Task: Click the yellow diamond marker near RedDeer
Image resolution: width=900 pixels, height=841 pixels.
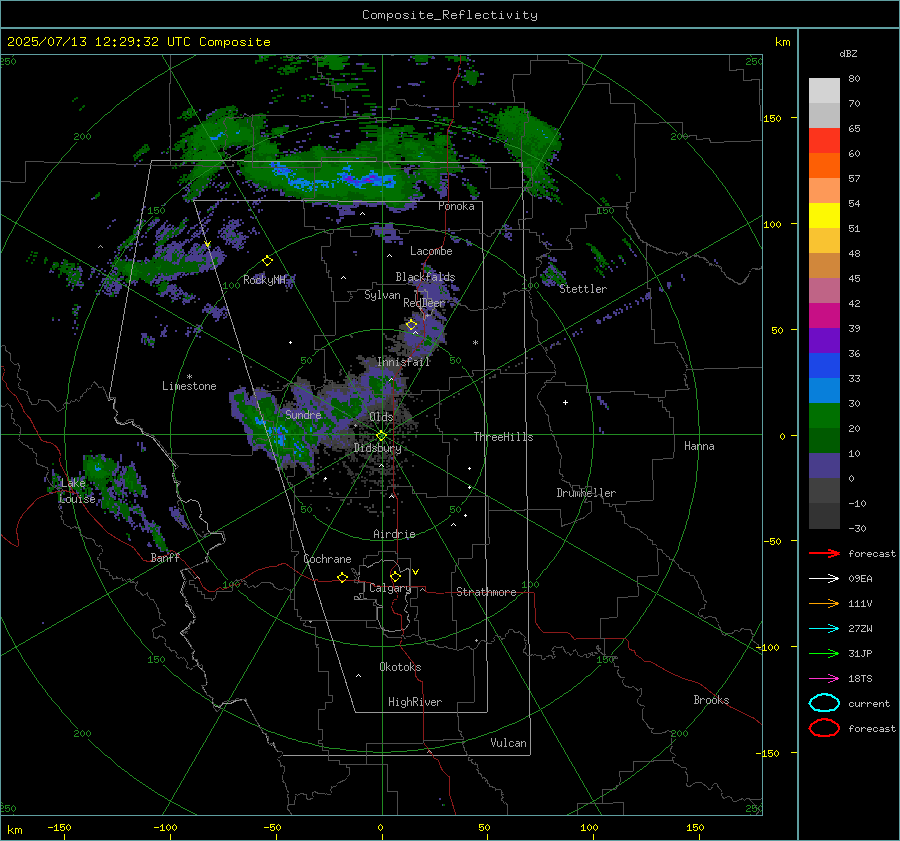Action: tap(411, 325)
